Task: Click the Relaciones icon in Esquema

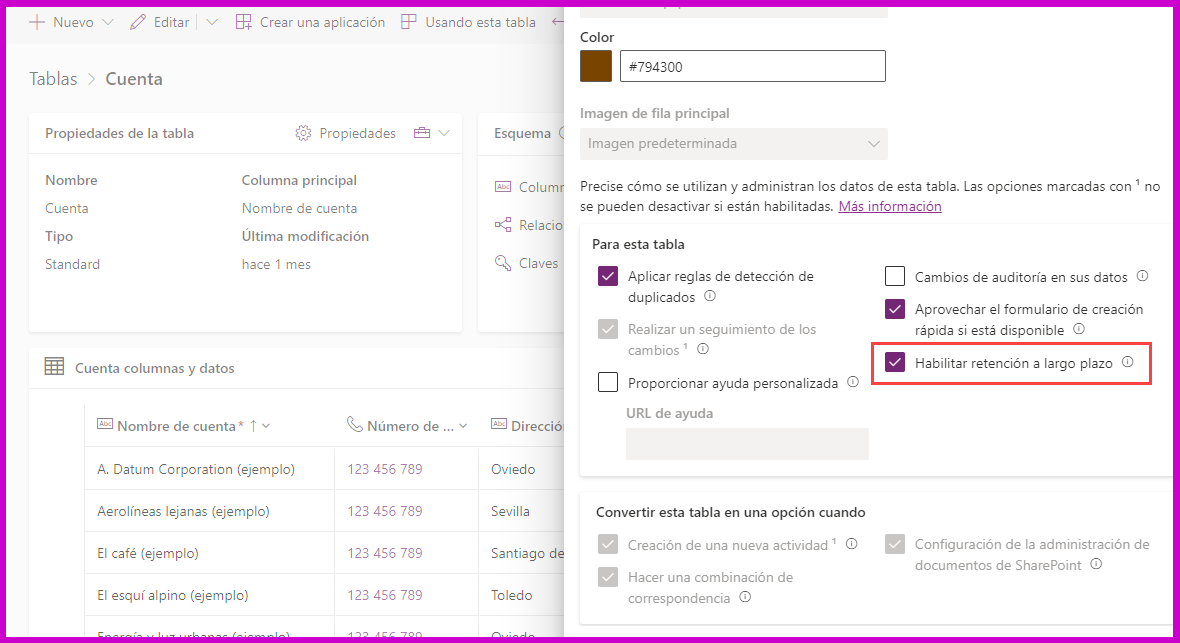Action: pos(503,224)
